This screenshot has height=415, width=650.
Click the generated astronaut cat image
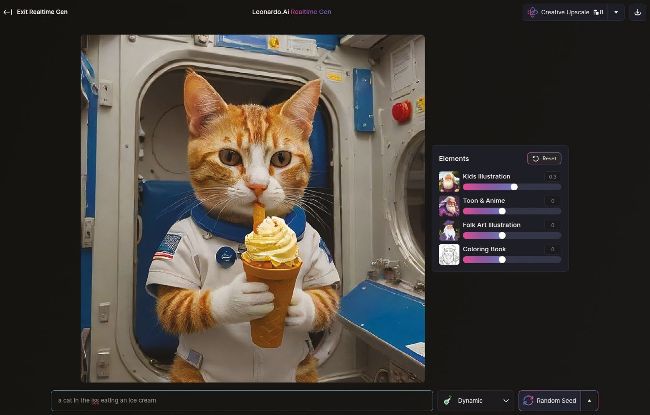point(252,208)
